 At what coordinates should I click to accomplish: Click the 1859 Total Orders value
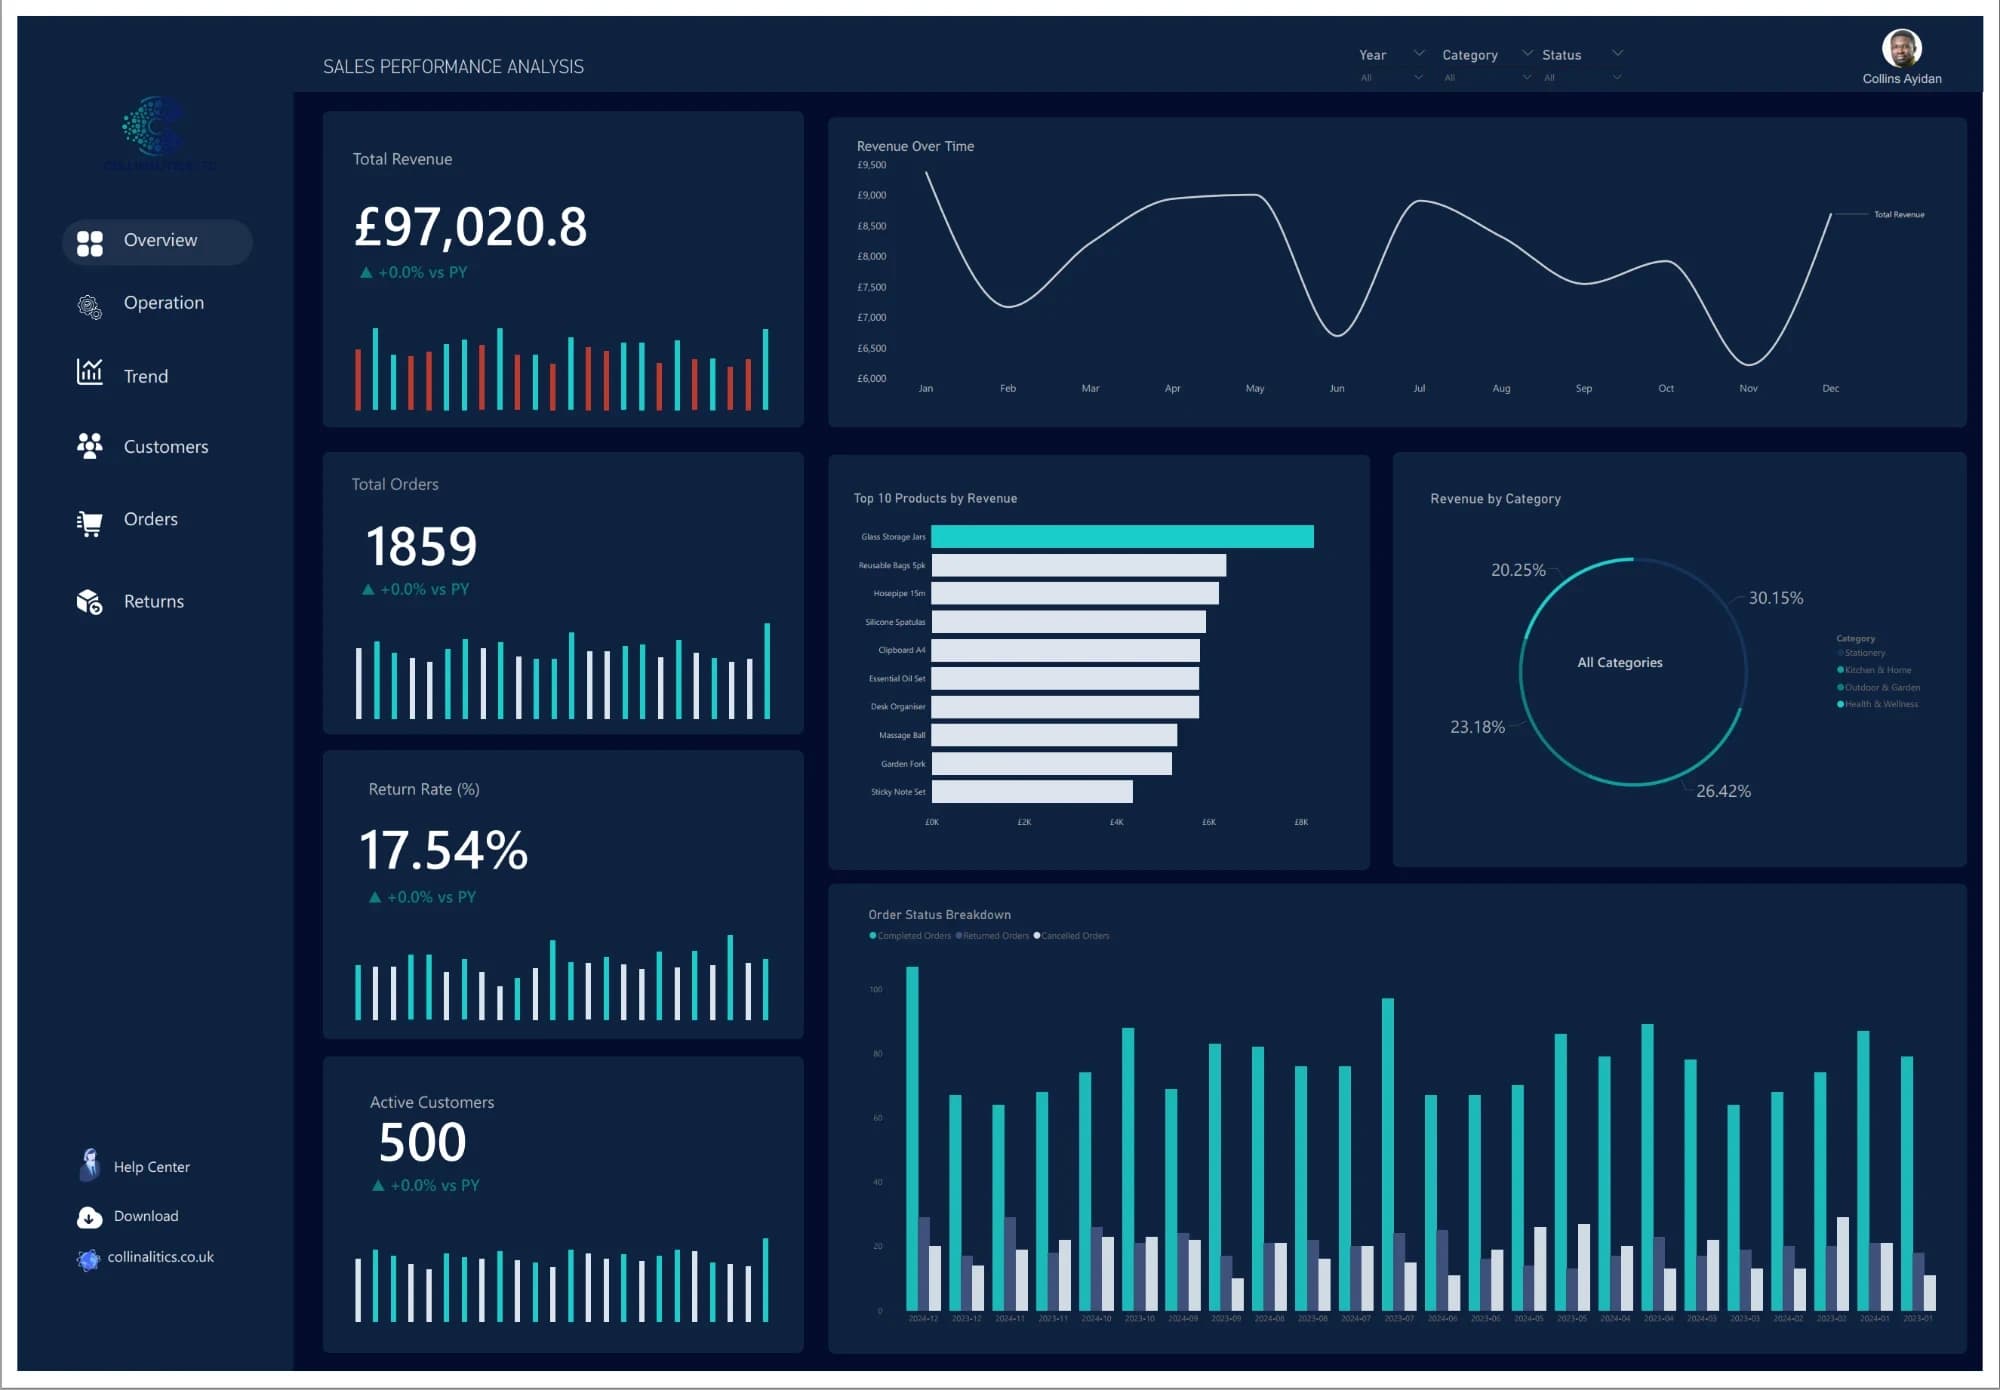421,546
